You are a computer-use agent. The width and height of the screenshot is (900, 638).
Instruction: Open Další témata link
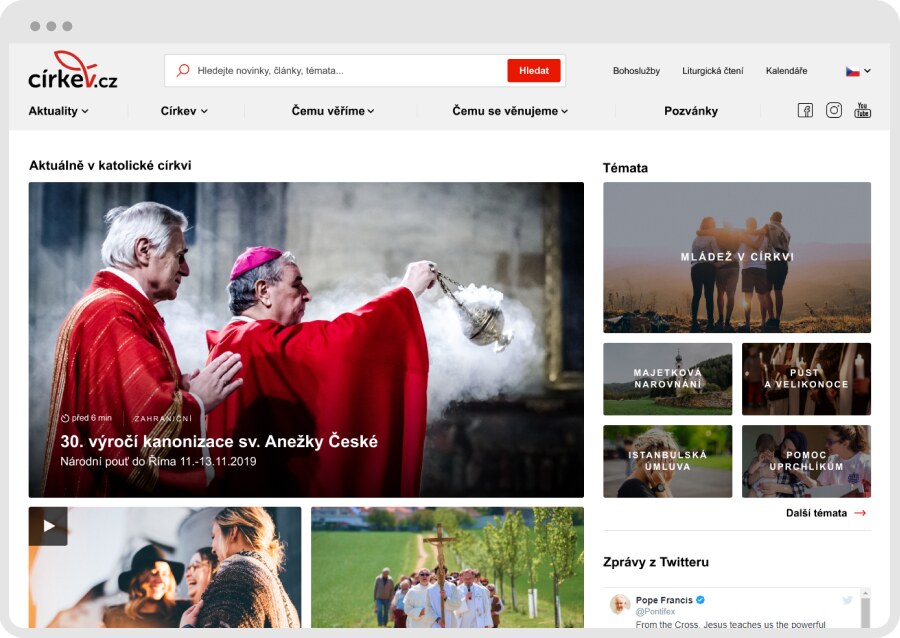(816, 513)
